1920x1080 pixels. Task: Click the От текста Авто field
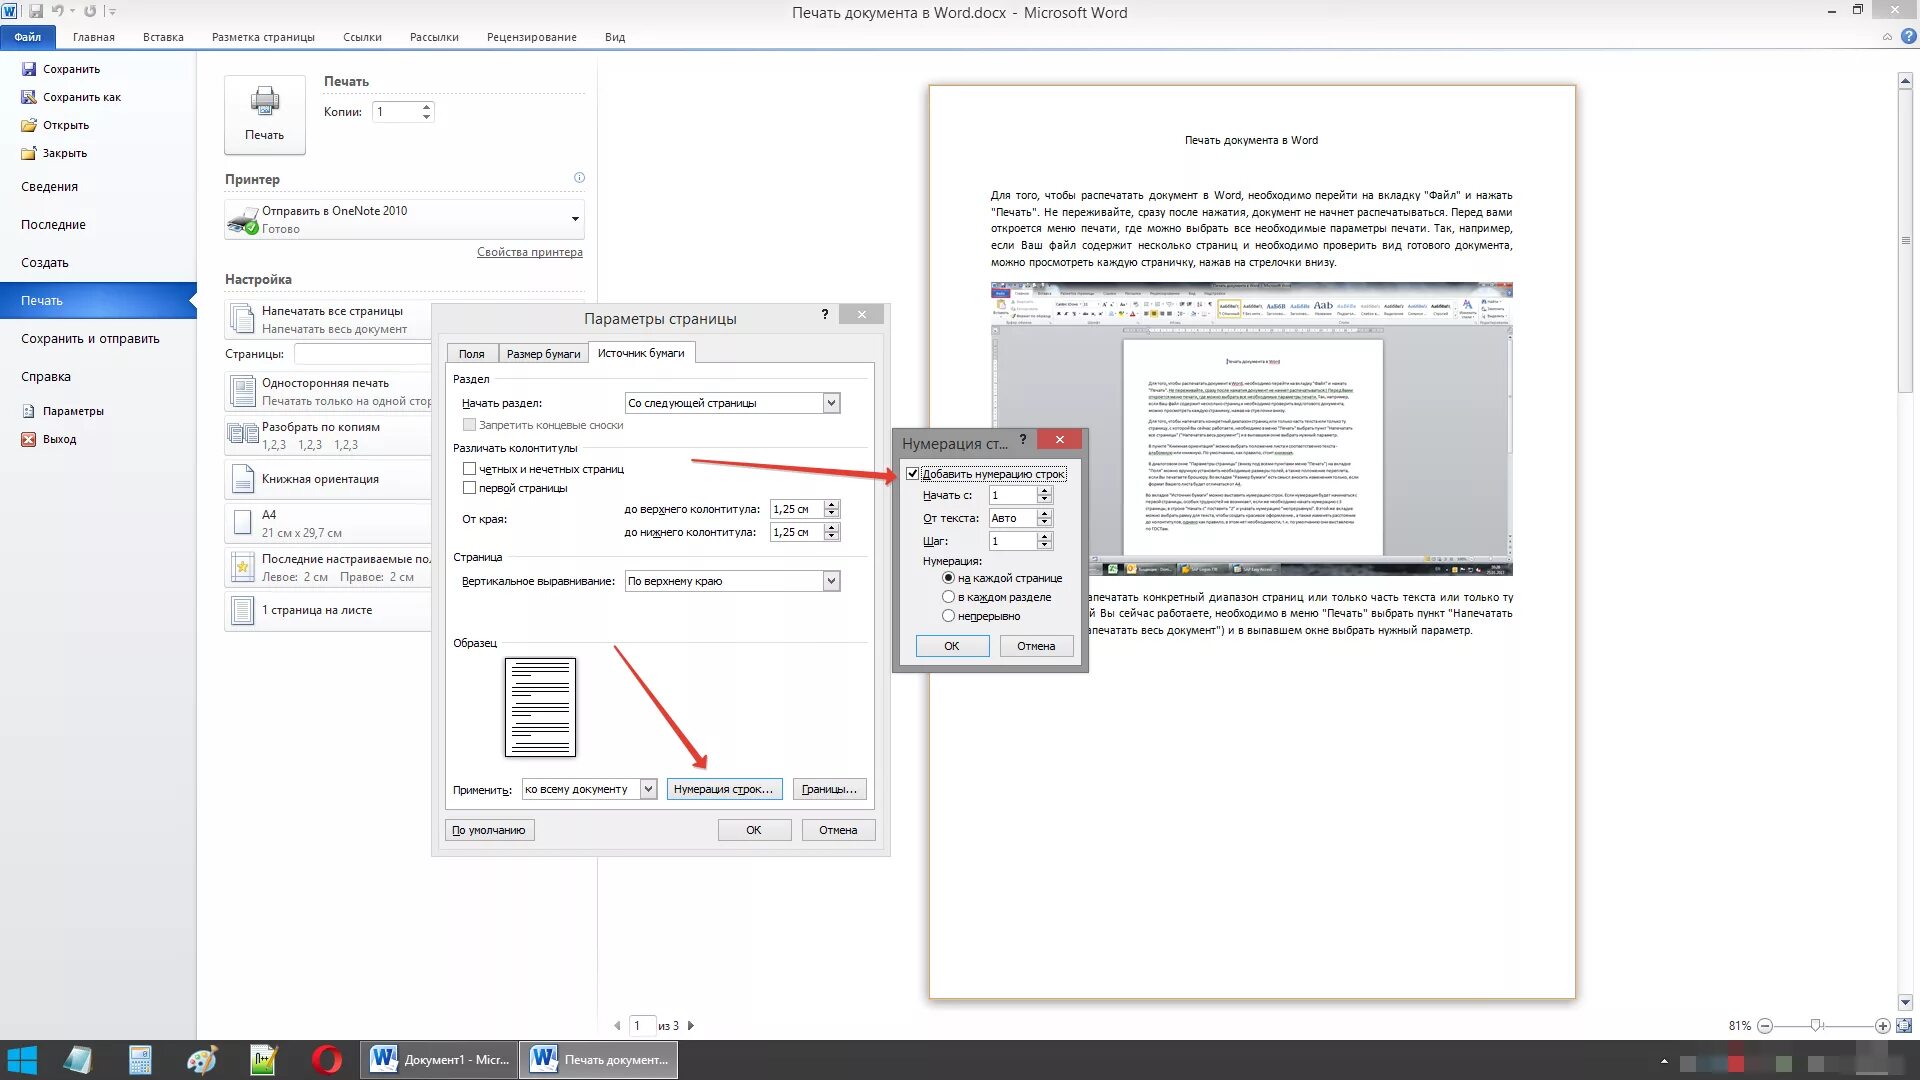coord(1013,518)
